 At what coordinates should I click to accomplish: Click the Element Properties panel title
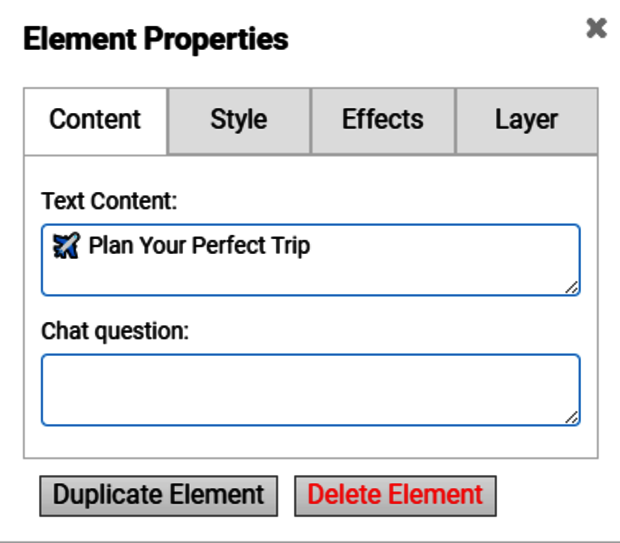coord(155,40)
